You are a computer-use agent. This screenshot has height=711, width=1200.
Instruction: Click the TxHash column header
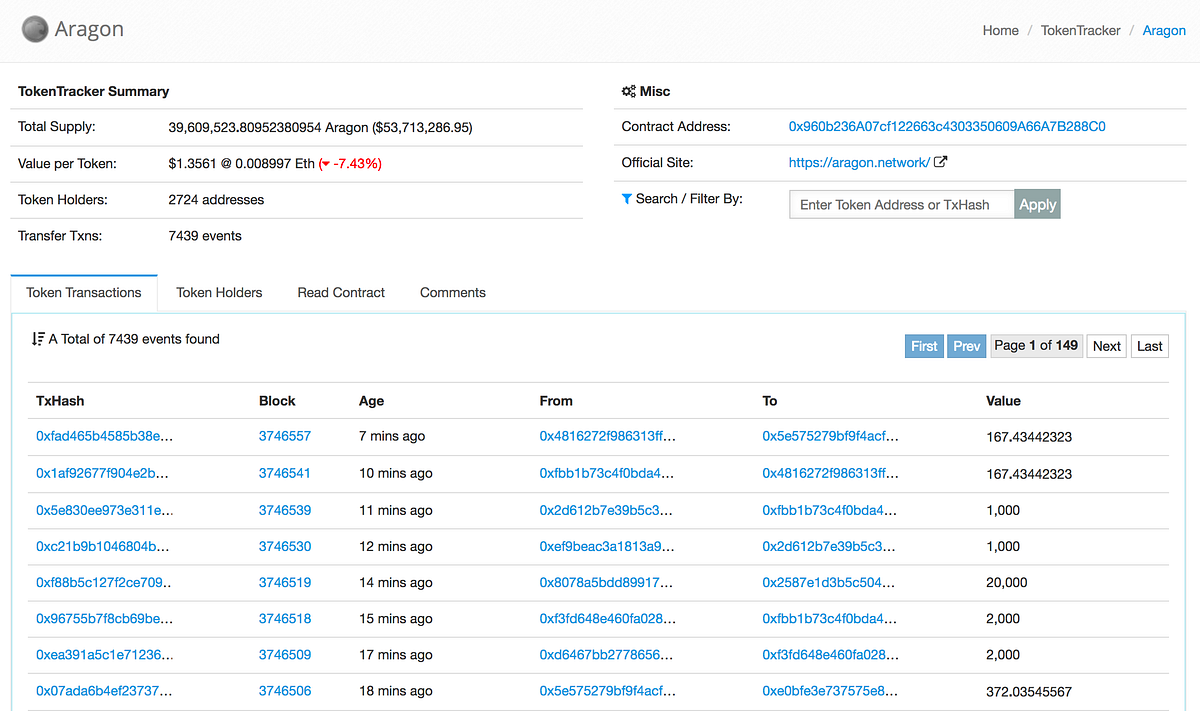[x=60, y=401]
